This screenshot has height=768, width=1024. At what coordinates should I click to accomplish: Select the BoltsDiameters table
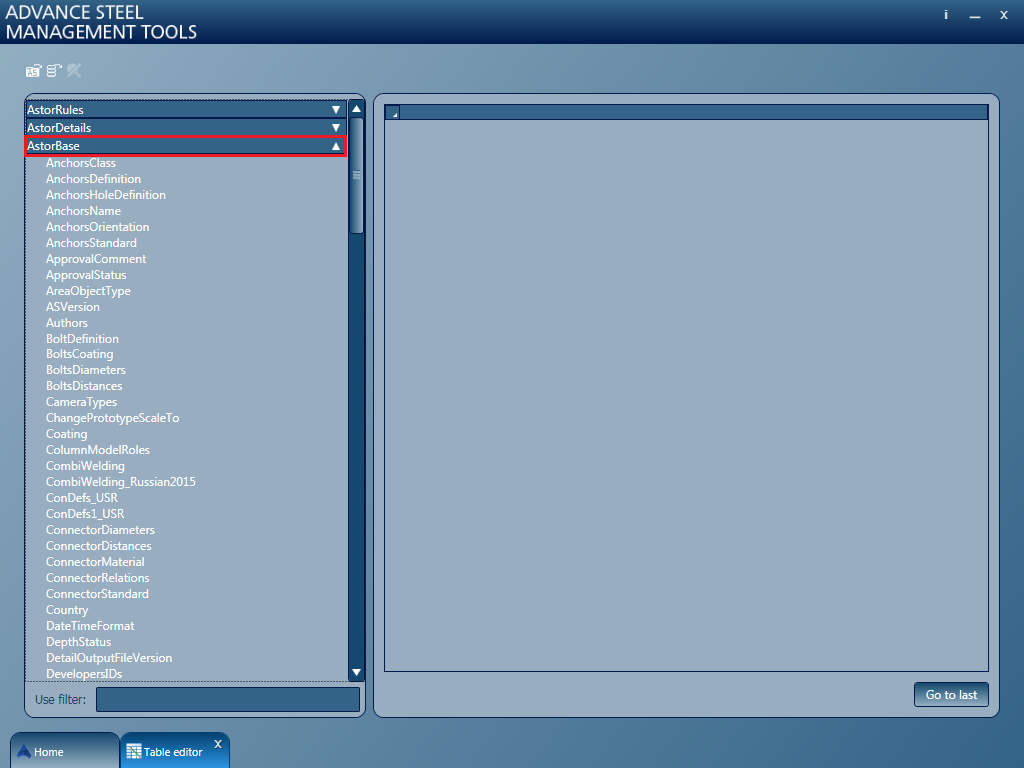coord(86,370)
